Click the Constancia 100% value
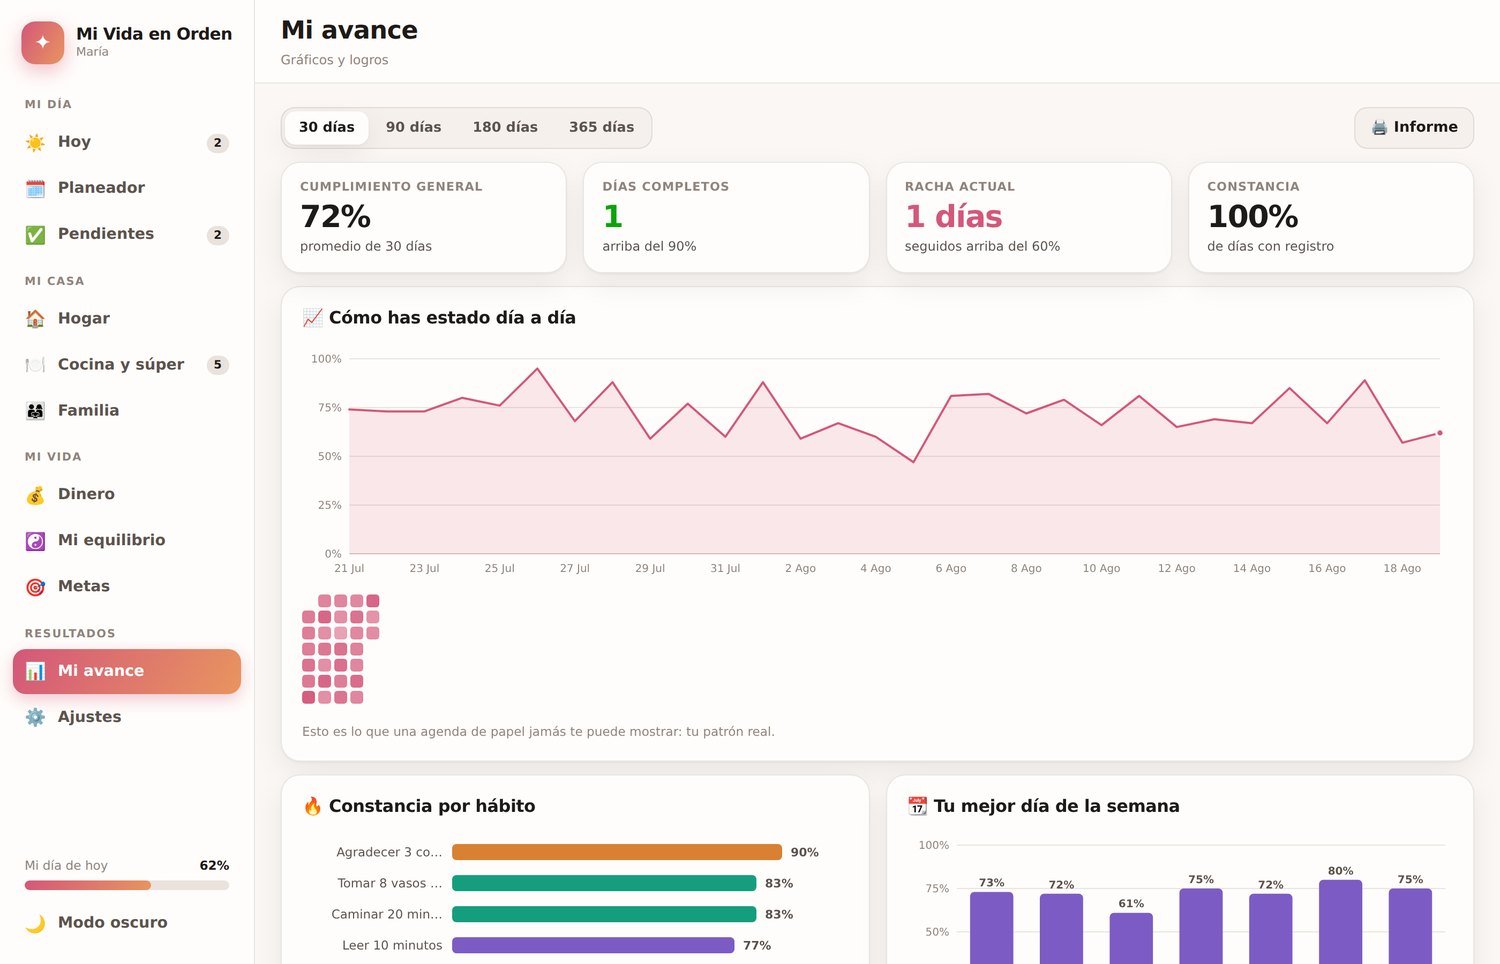1500x964 pixels. tap(1253, 216)
